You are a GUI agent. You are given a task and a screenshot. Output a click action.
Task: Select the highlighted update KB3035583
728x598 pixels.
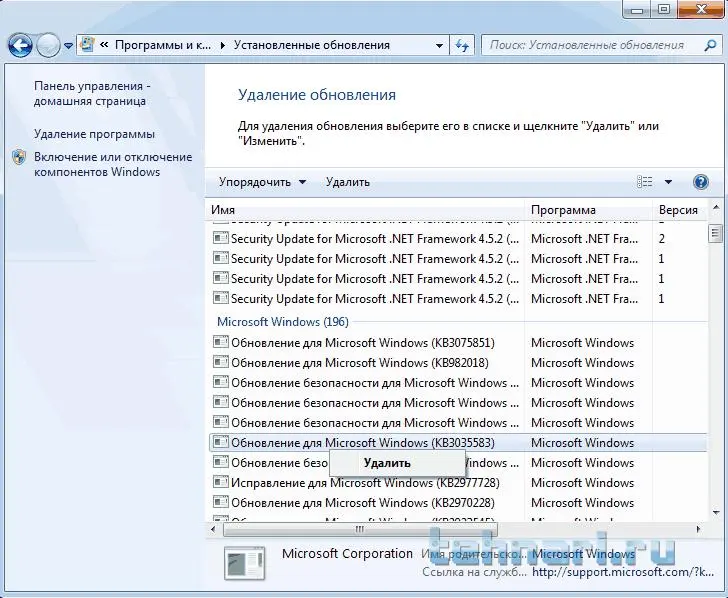point(458,442)
